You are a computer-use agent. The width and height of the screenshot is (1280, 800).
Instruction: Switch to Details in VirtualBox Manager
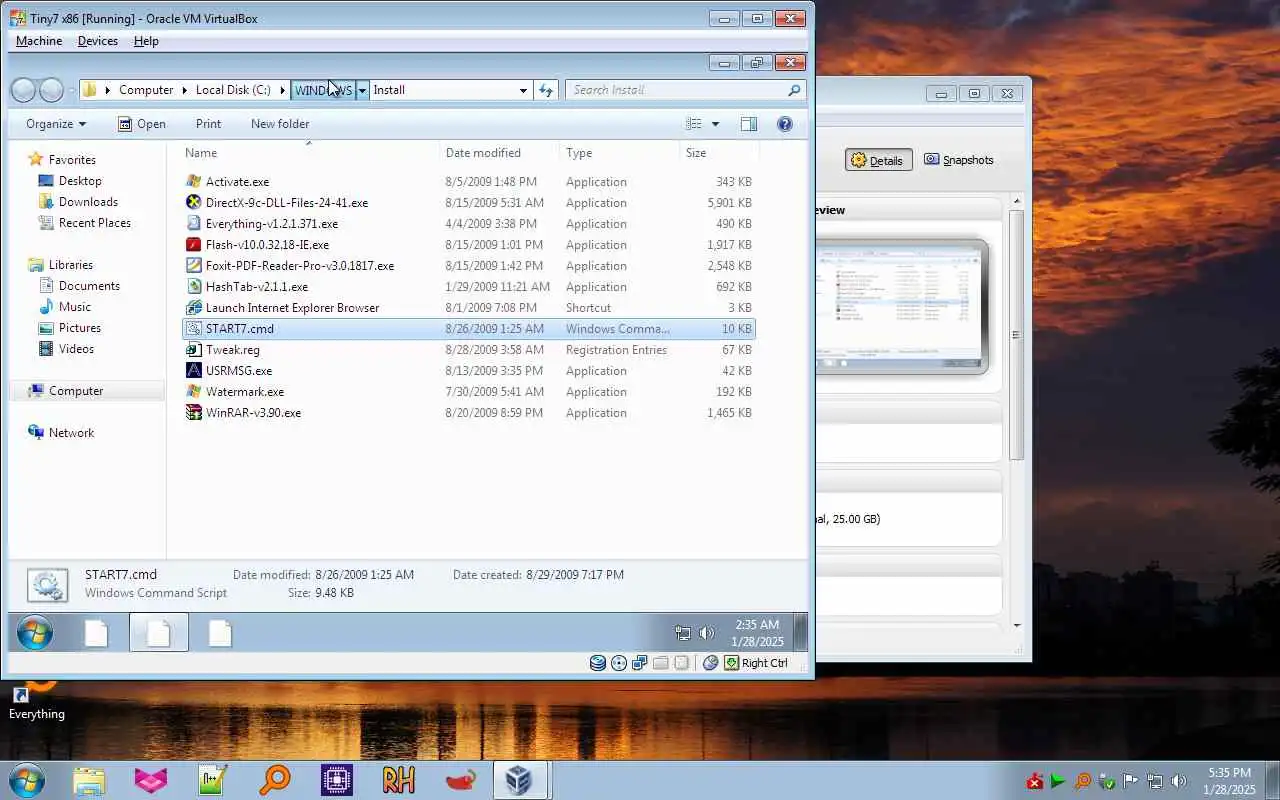879,160
